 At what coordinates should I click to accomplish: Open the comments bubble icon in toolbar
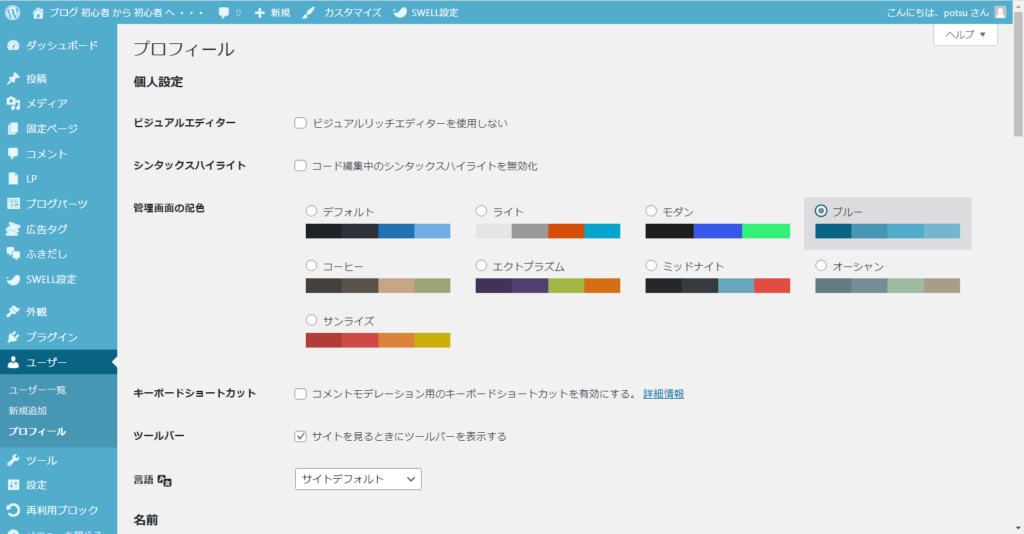click(x=223, y=13)
